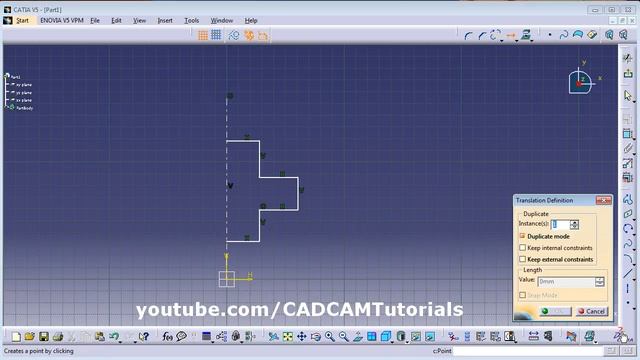The image size is (640, 360).
Task: Click the Zoom Out magnifier
Action: tap(344, 337)
